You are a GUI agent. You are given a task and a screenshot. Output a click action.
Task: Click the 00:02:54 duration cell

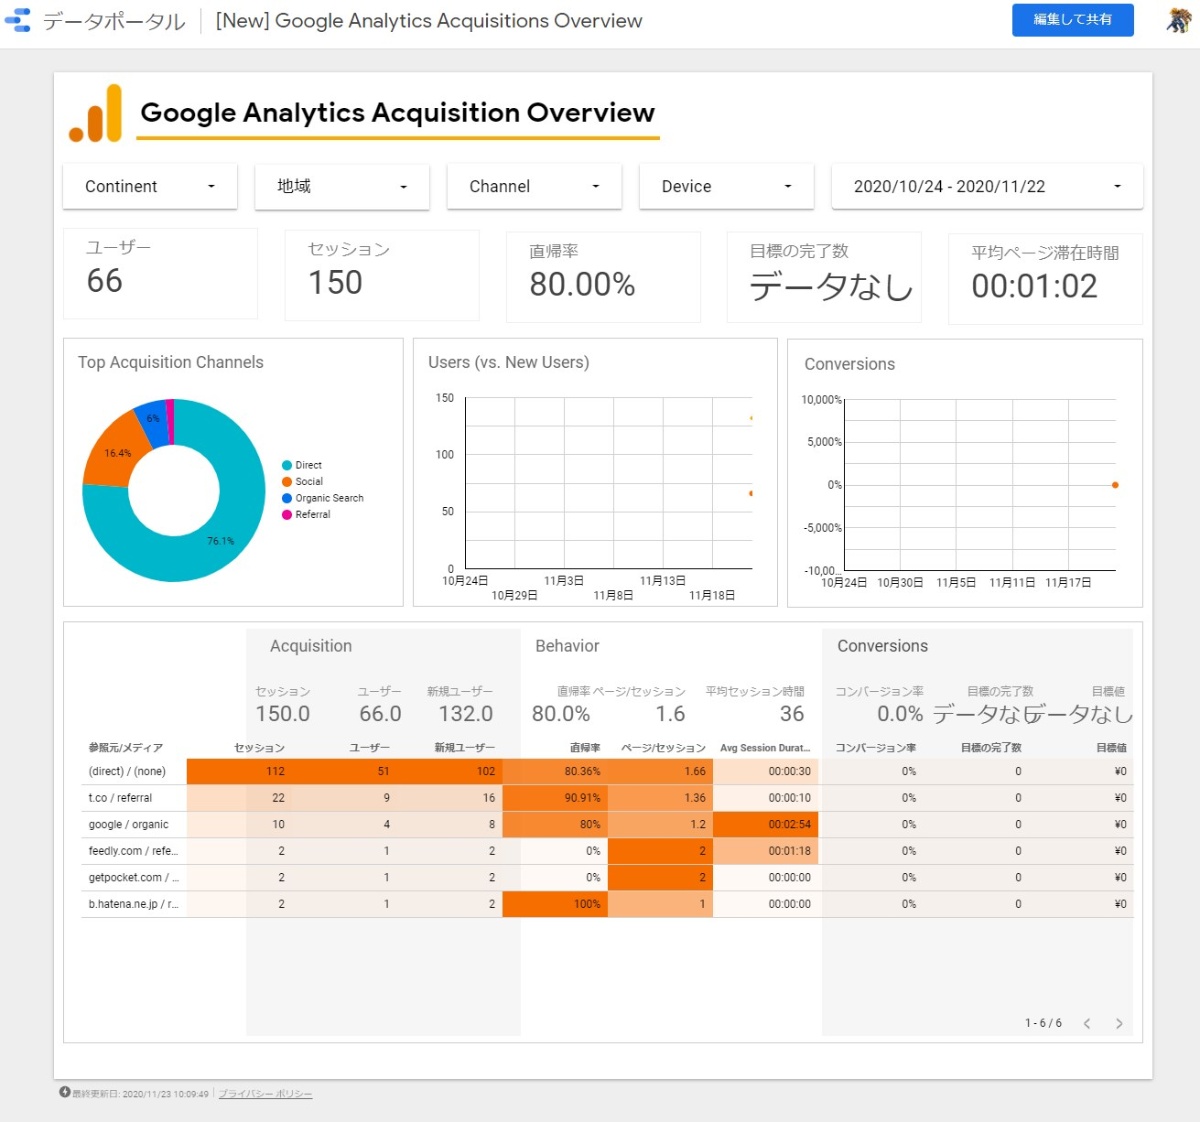766,824
